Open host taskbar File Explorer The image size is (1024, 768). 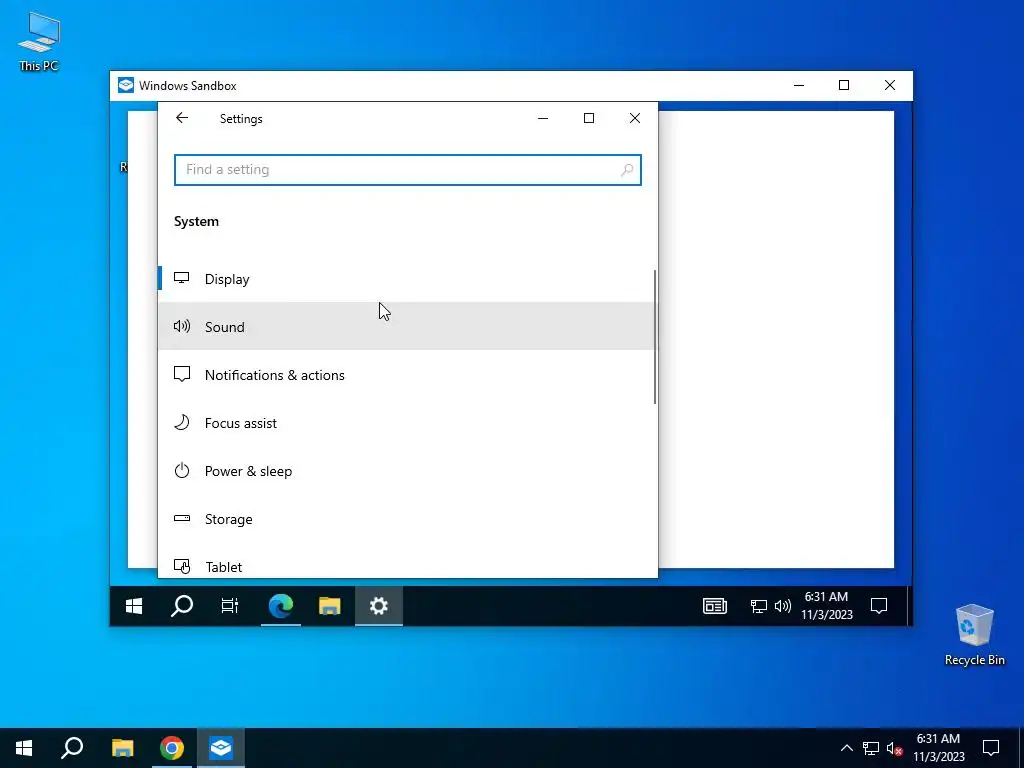[x=122, y=748]
